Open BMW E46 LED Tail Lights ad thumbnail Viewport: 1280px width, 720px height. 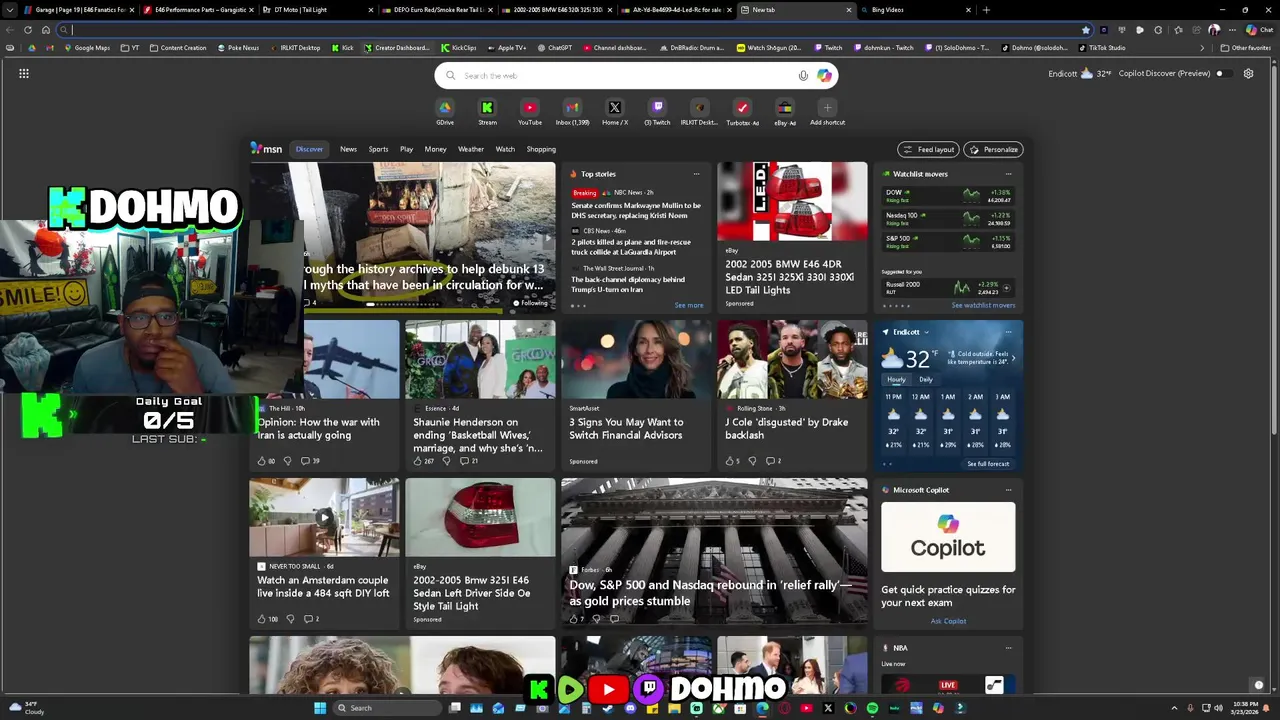click(792, 201)
